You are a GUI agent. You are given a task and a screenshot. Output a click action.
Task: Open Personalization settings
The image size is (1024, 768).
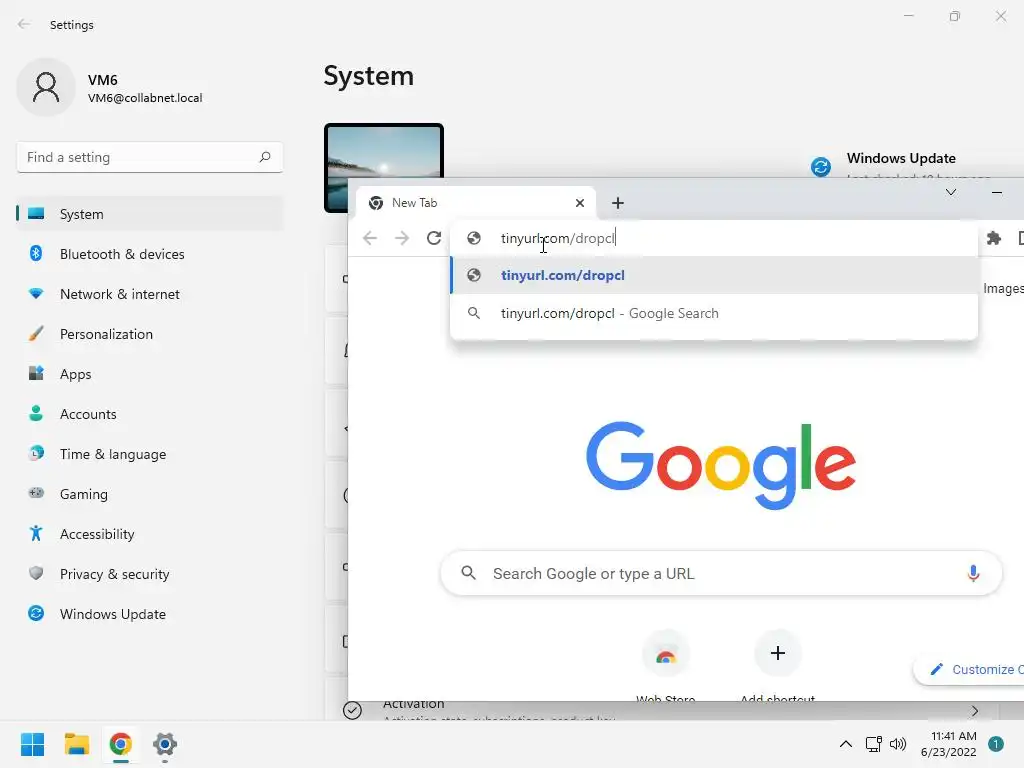150,334
